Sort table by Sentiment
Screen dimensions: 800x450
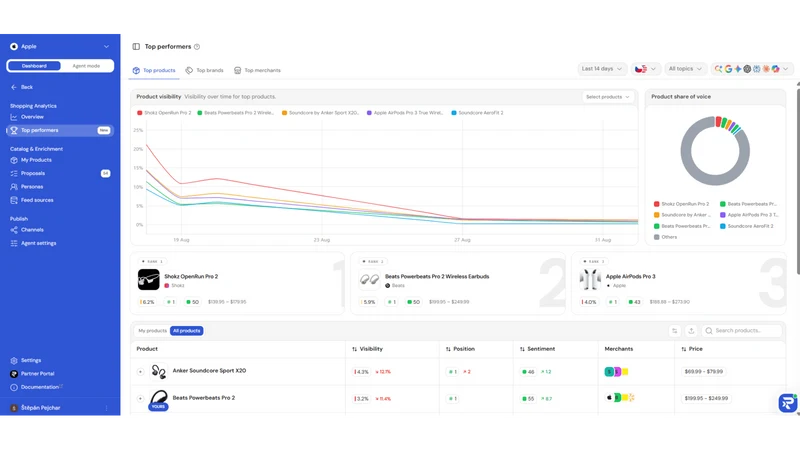point(537,349)
